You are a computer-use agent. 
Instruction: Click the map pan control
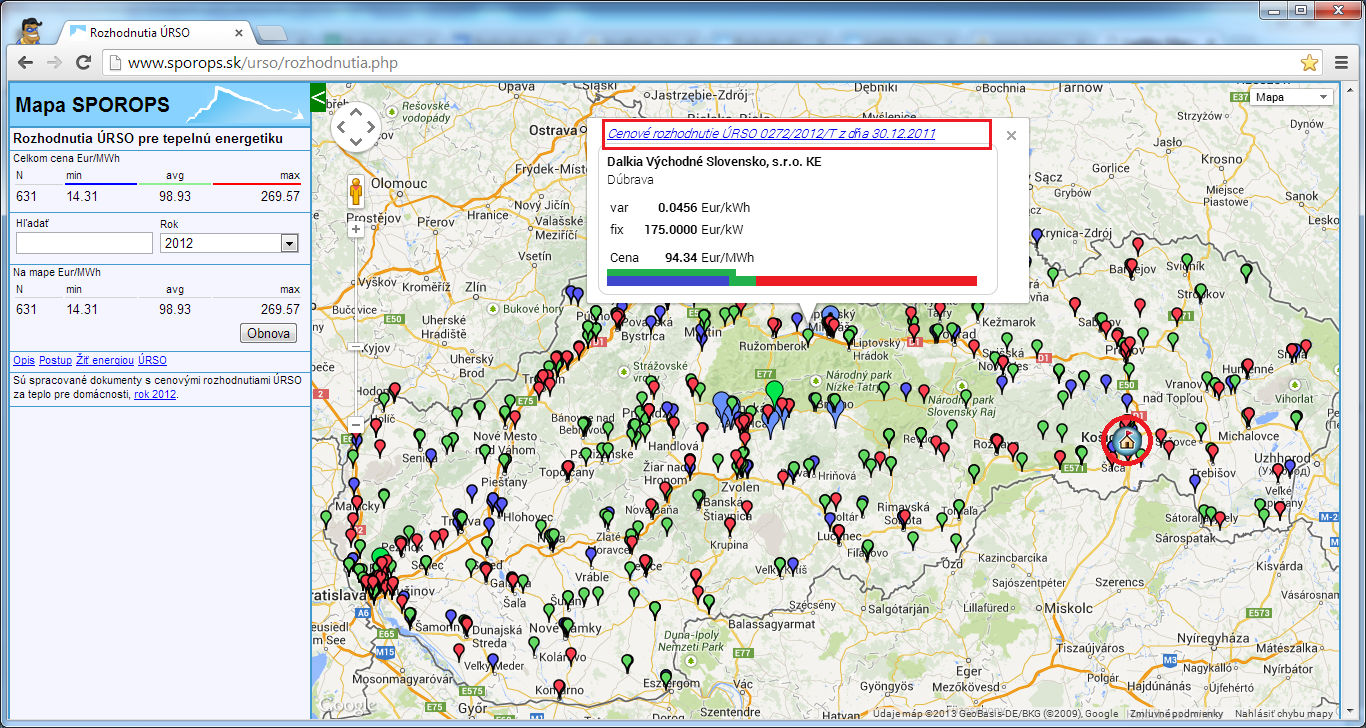pyautogui.click(x=356, y=126)
